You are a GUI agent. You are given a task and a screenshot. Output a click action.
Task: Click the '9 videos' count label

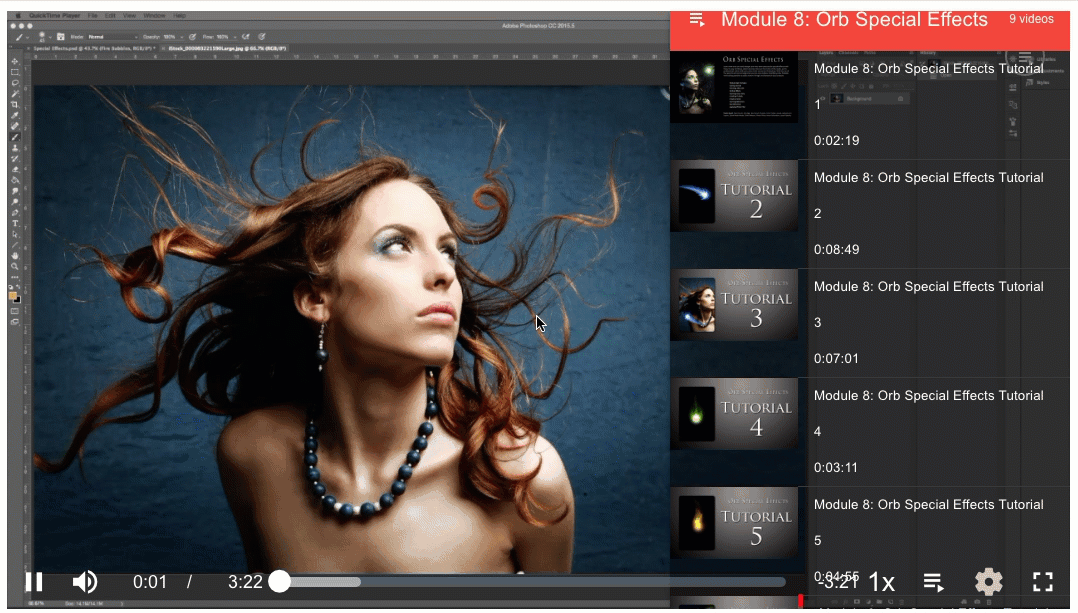pyautogui.click(x=1031, y=19)
